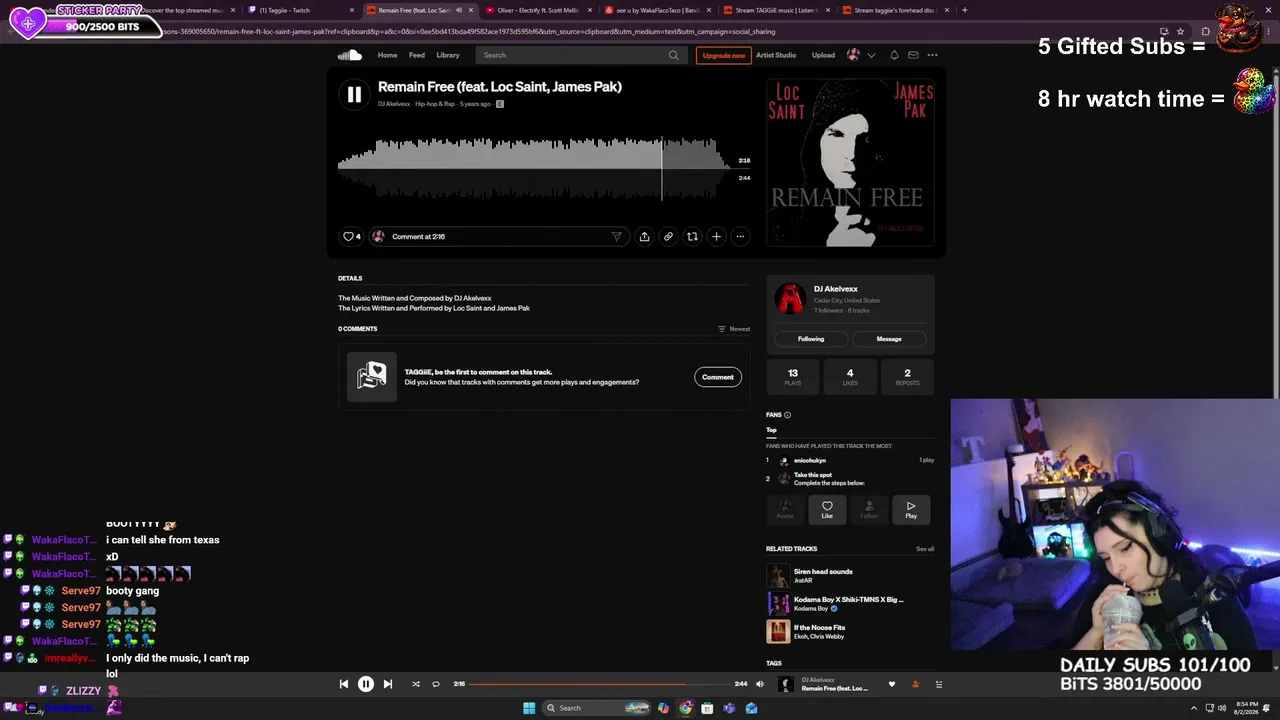
Task: Open the more options ellipsis below the waveform
Action: (740, 237)
